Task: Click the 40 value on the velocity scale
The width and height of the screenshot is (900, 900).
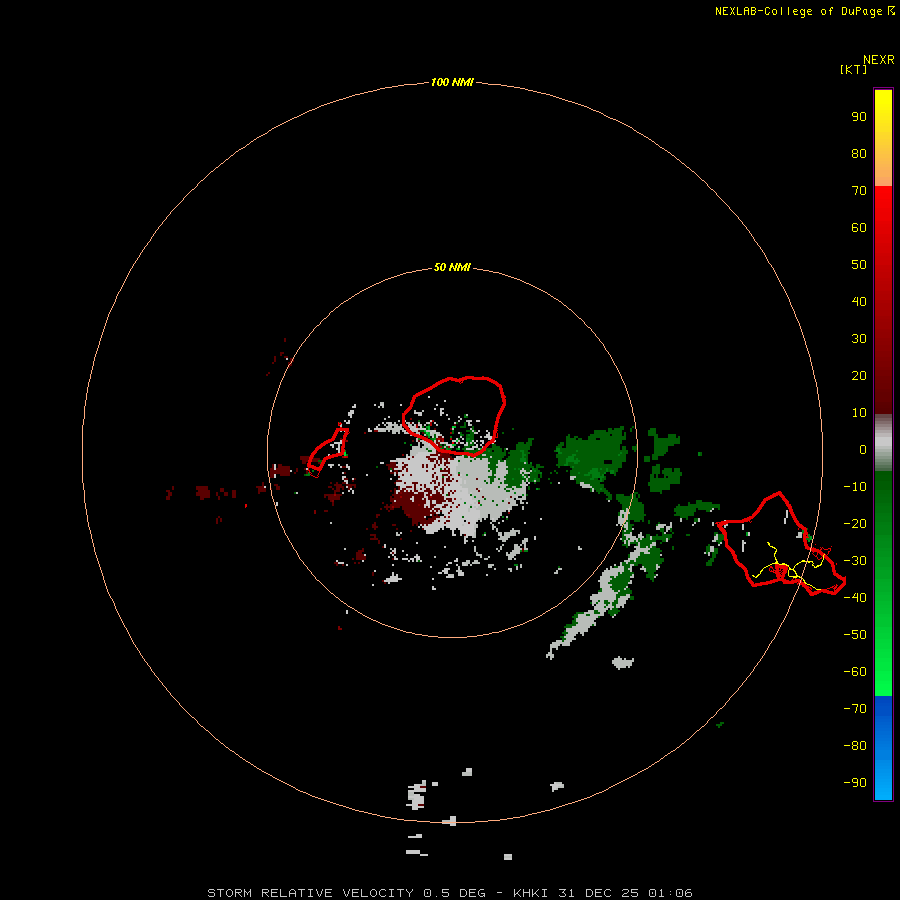Action: pyautogui.click(x=859, y=301)
